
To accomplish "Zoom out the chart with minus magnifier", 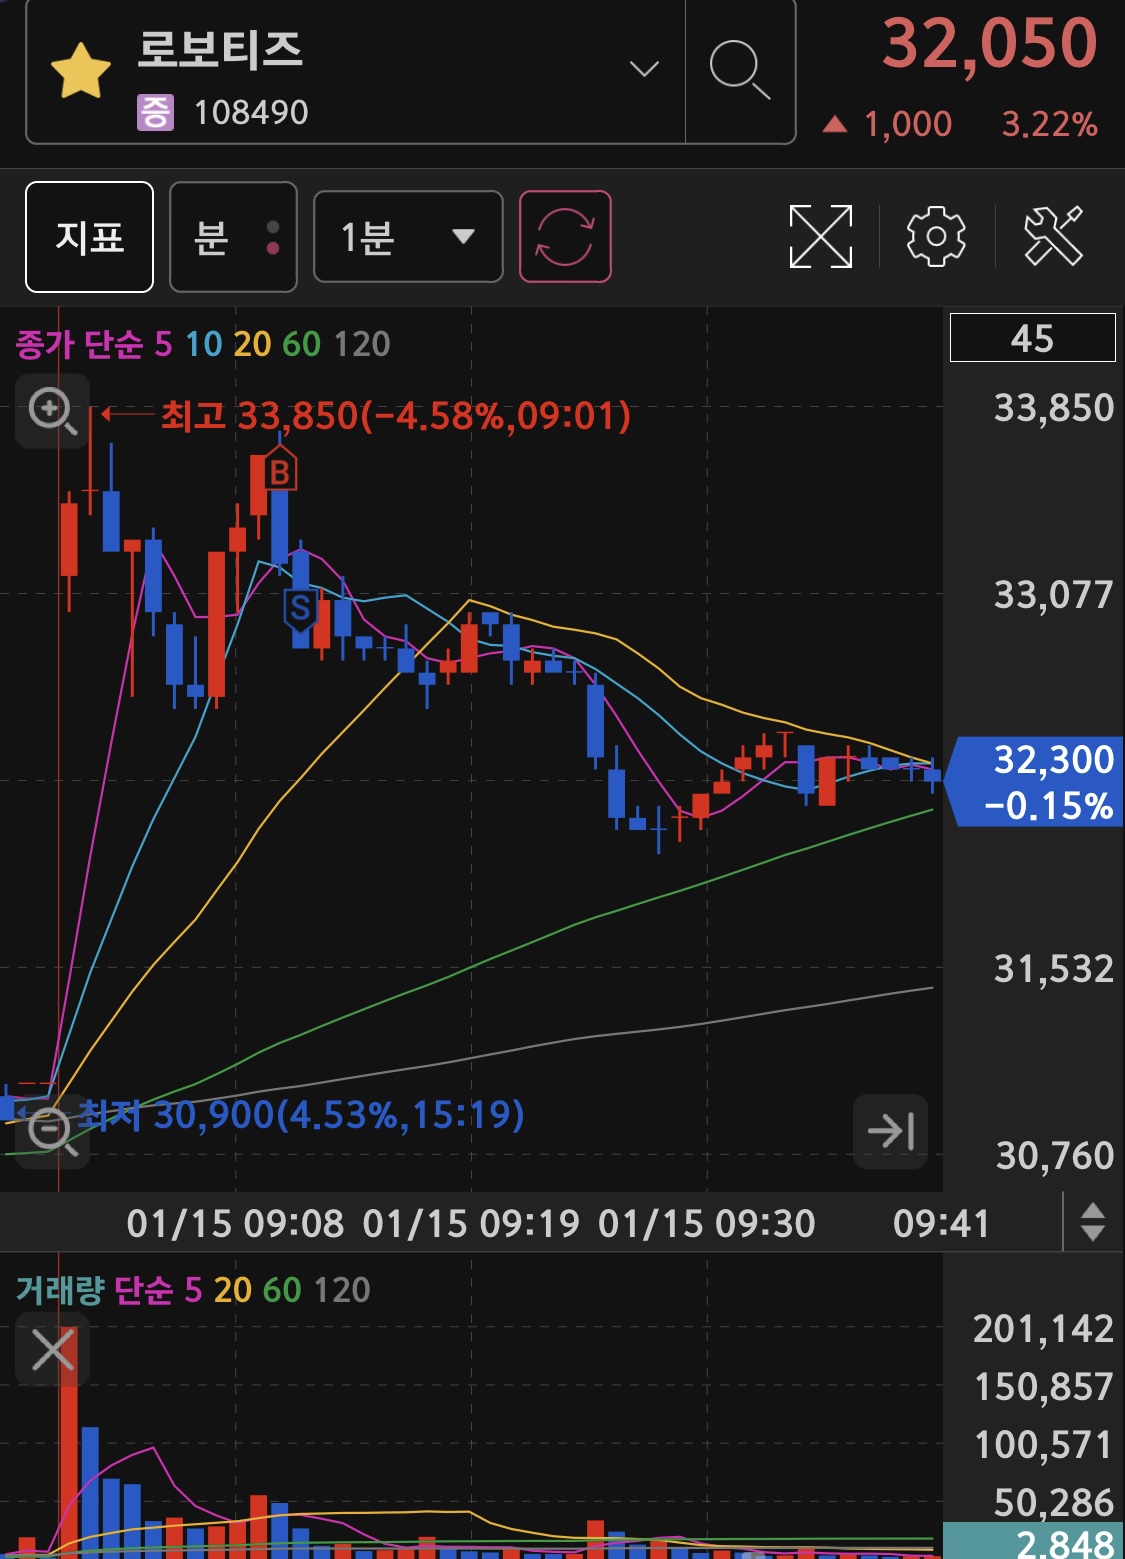I will 52,1131.
